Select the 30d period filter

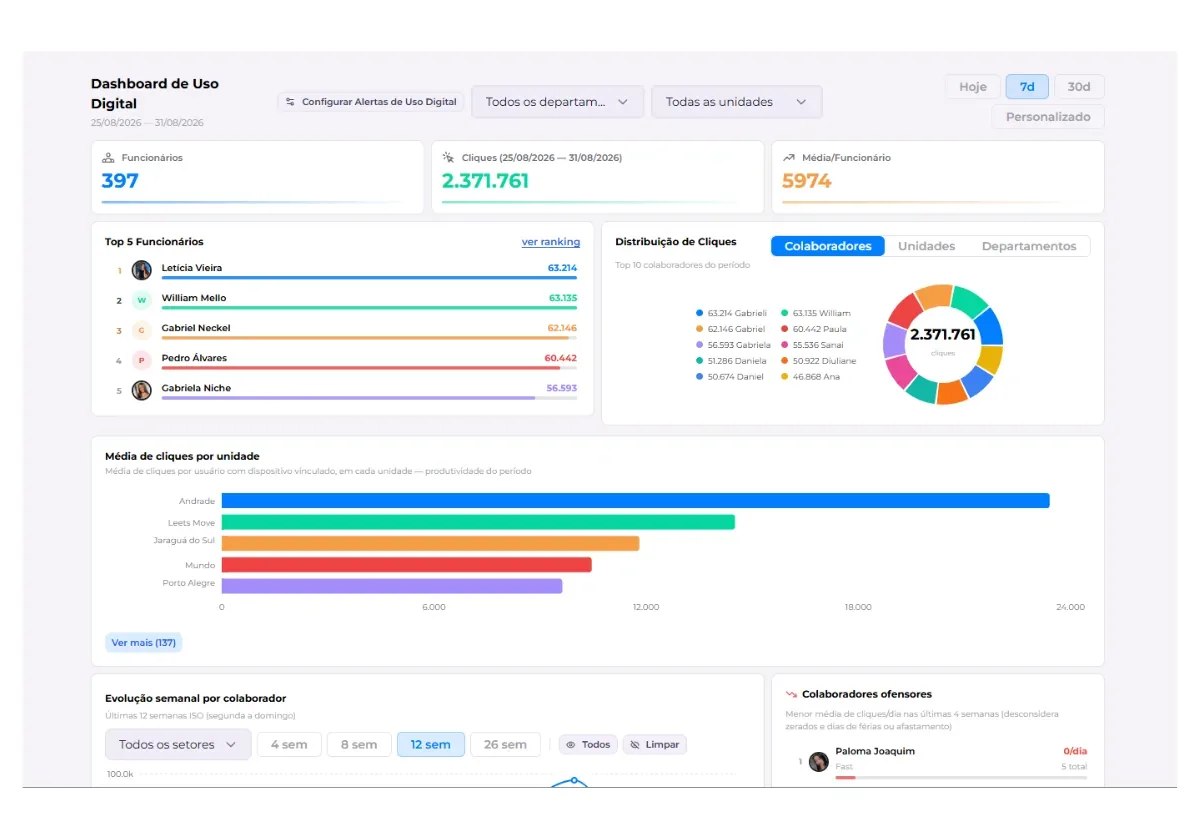tap(1079, 87)
